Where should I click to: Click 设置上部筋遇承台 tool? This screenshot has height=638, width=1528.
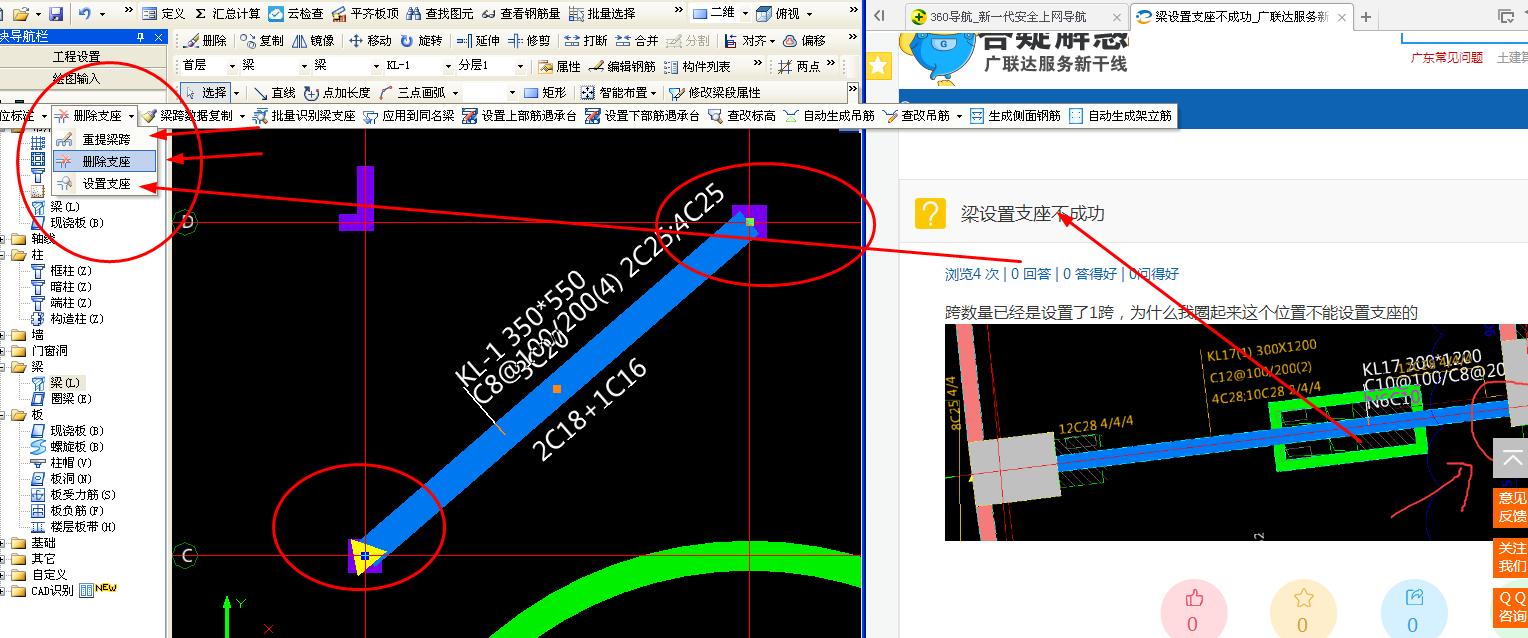pos(518,116)
